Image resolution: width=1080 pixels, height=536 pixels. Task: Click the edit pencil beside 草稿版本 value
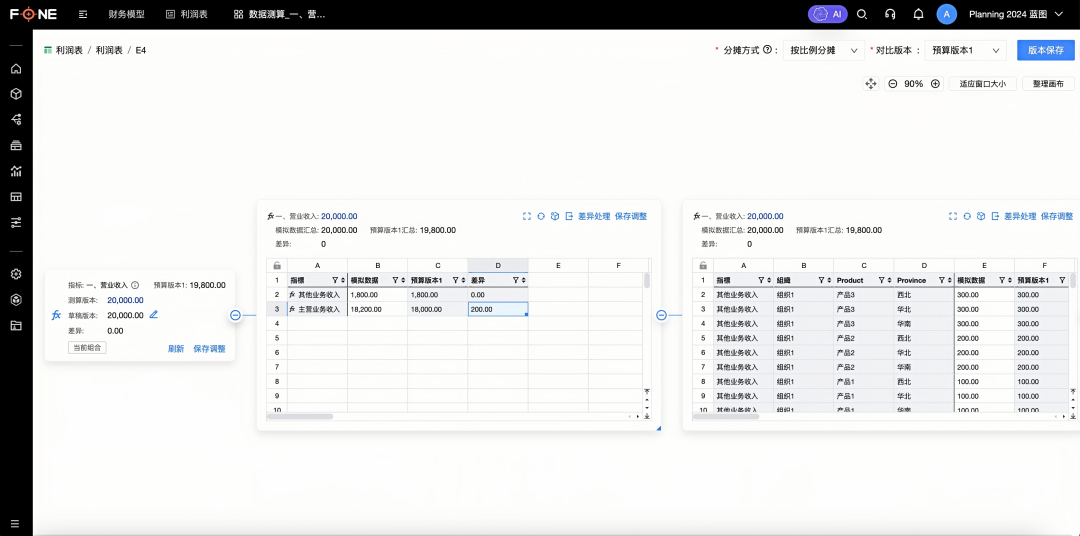point(154,315)
